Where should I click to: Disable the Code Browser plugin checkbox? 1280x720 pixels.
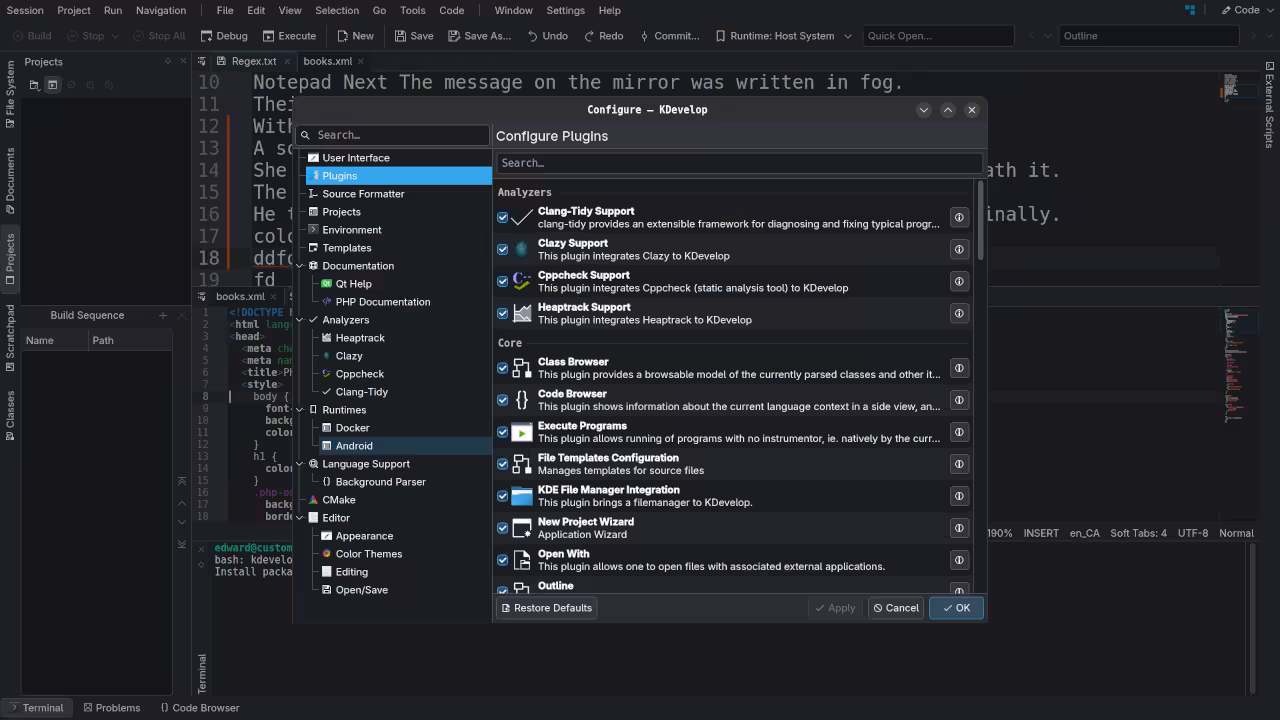pyautogui.click(x=503, y=400)
